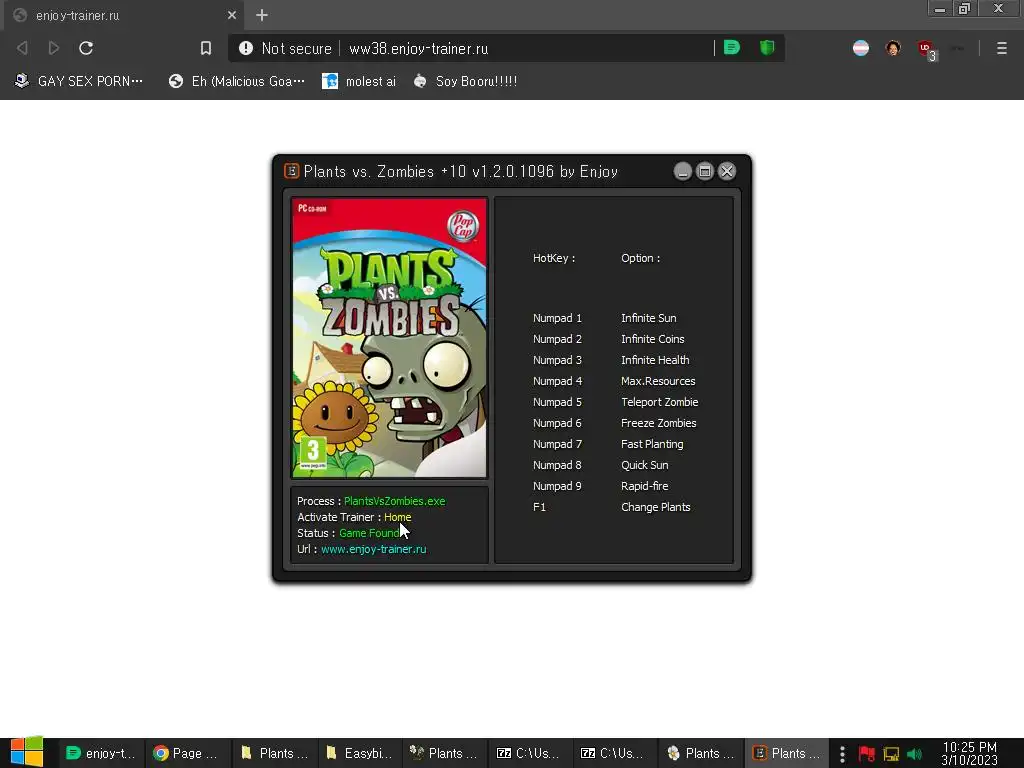Click the F1 hotkey label

pyautogui.click(x=539, y=507)
